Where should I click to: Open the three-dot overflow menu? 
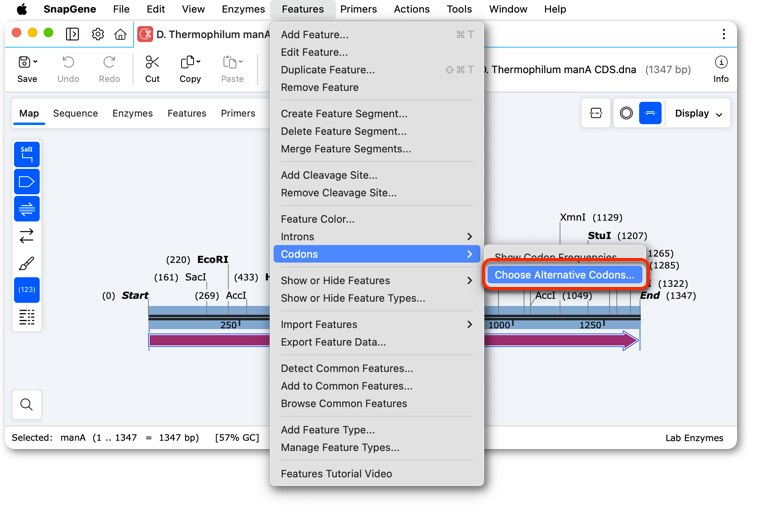click(x=723, y=34)
